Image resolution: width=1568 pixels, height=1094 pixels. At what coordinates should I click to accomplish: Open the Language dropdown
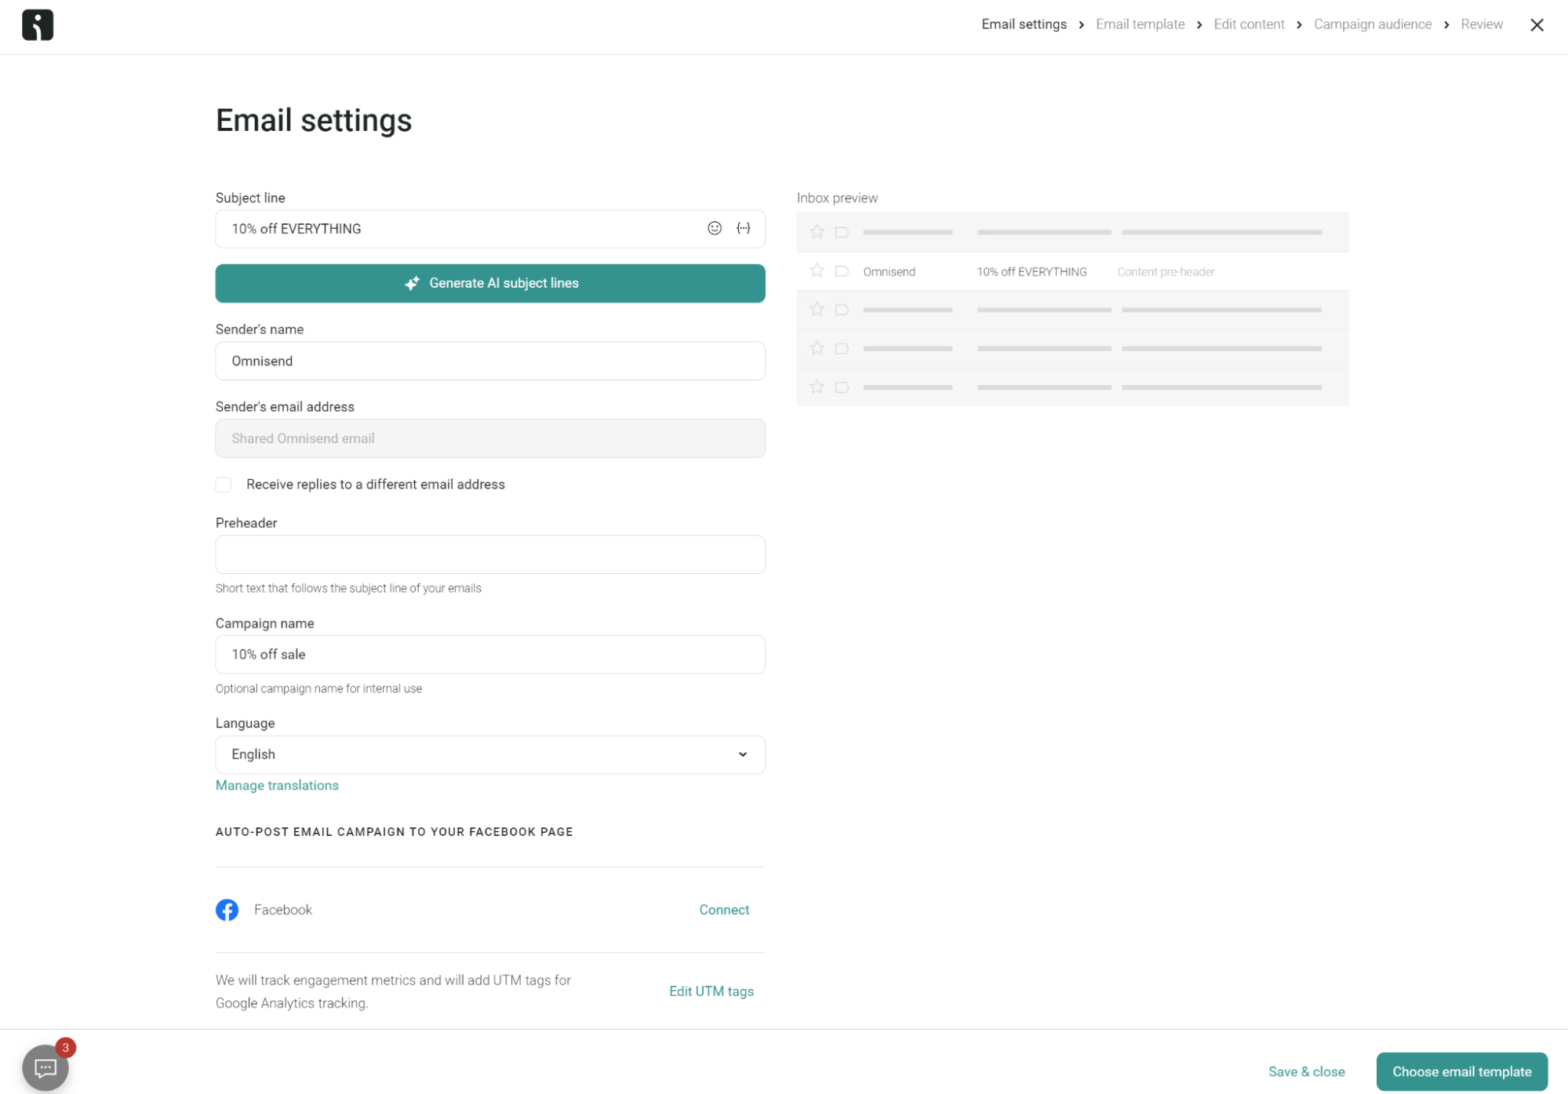click(x=490, y=755)
